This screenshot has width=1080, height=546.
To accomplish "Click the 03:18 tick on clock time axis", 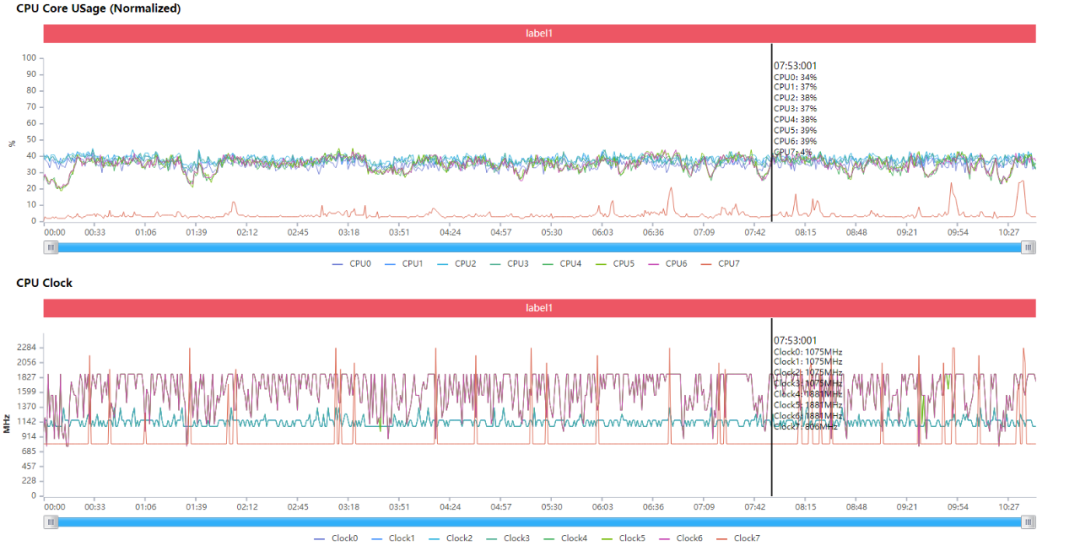I will coord(349,507).
